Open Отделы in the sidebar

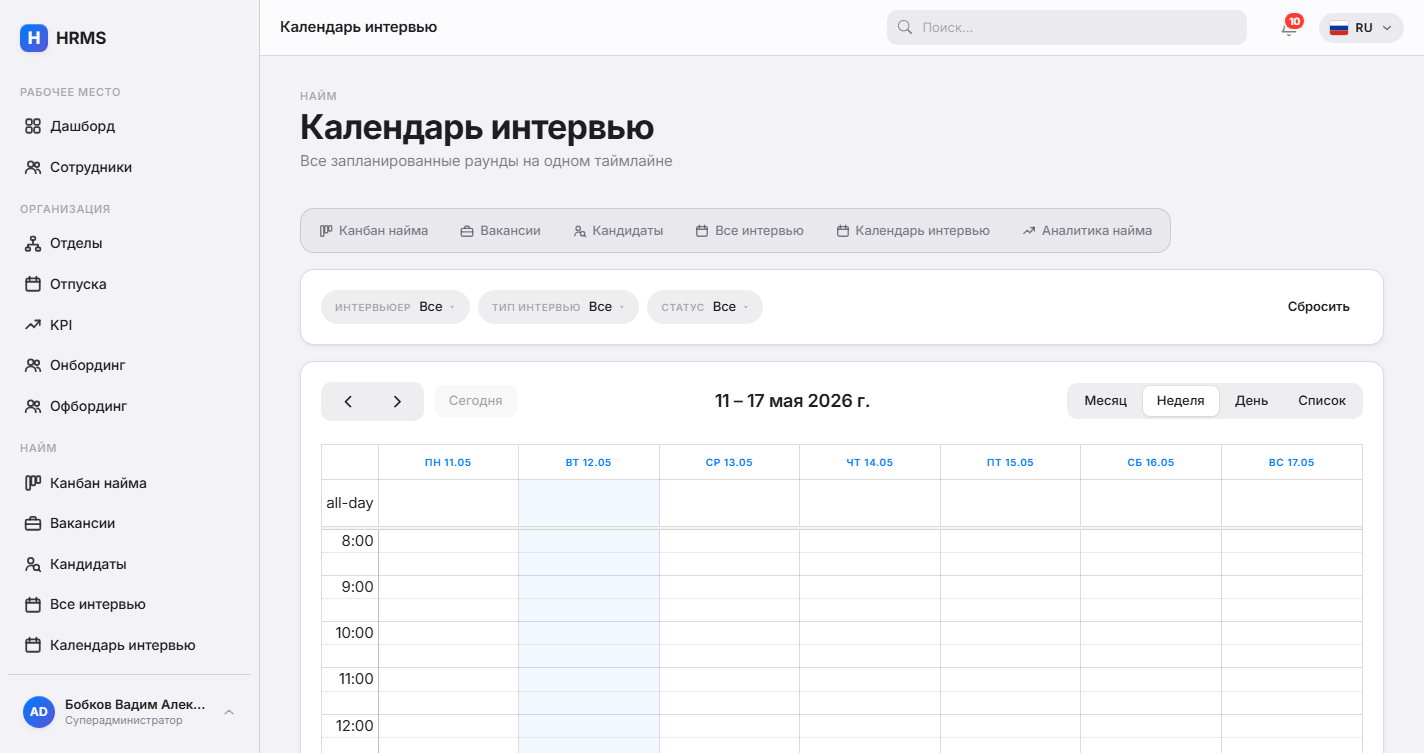pos(129,244)
